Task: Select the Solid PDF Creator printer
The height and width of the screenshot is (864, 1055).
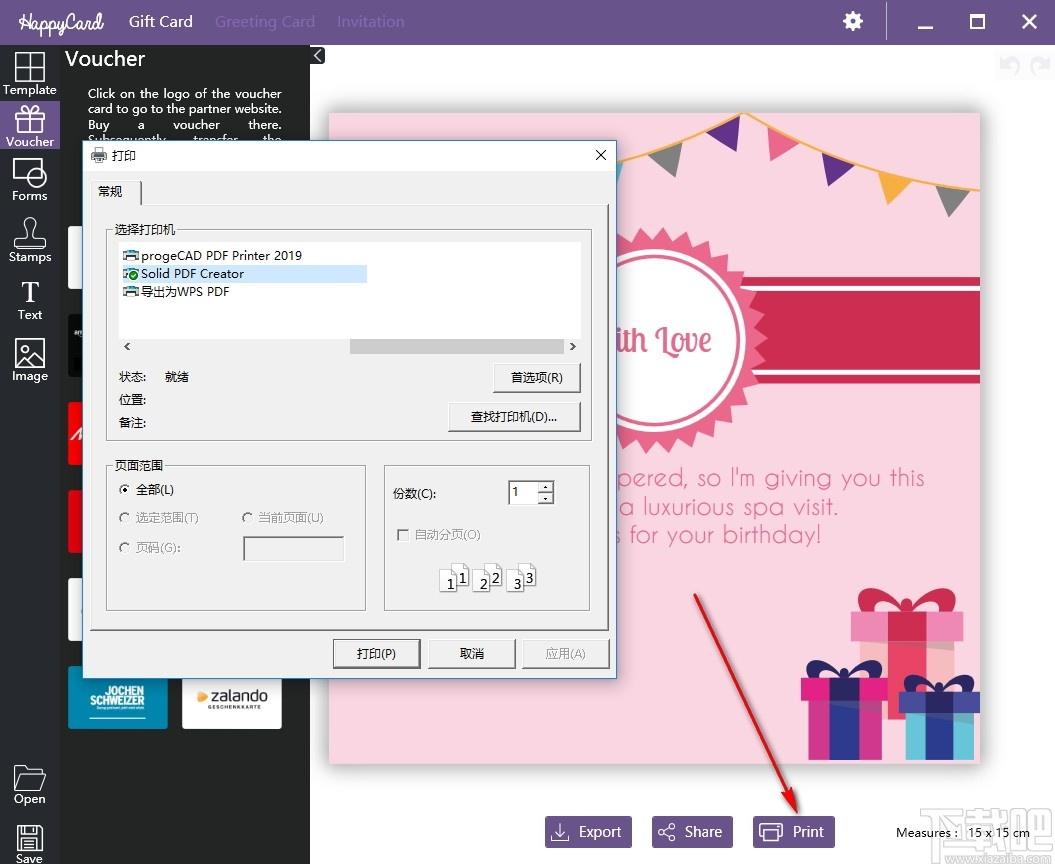Action: pyautogui.click(x=244, y=273)
